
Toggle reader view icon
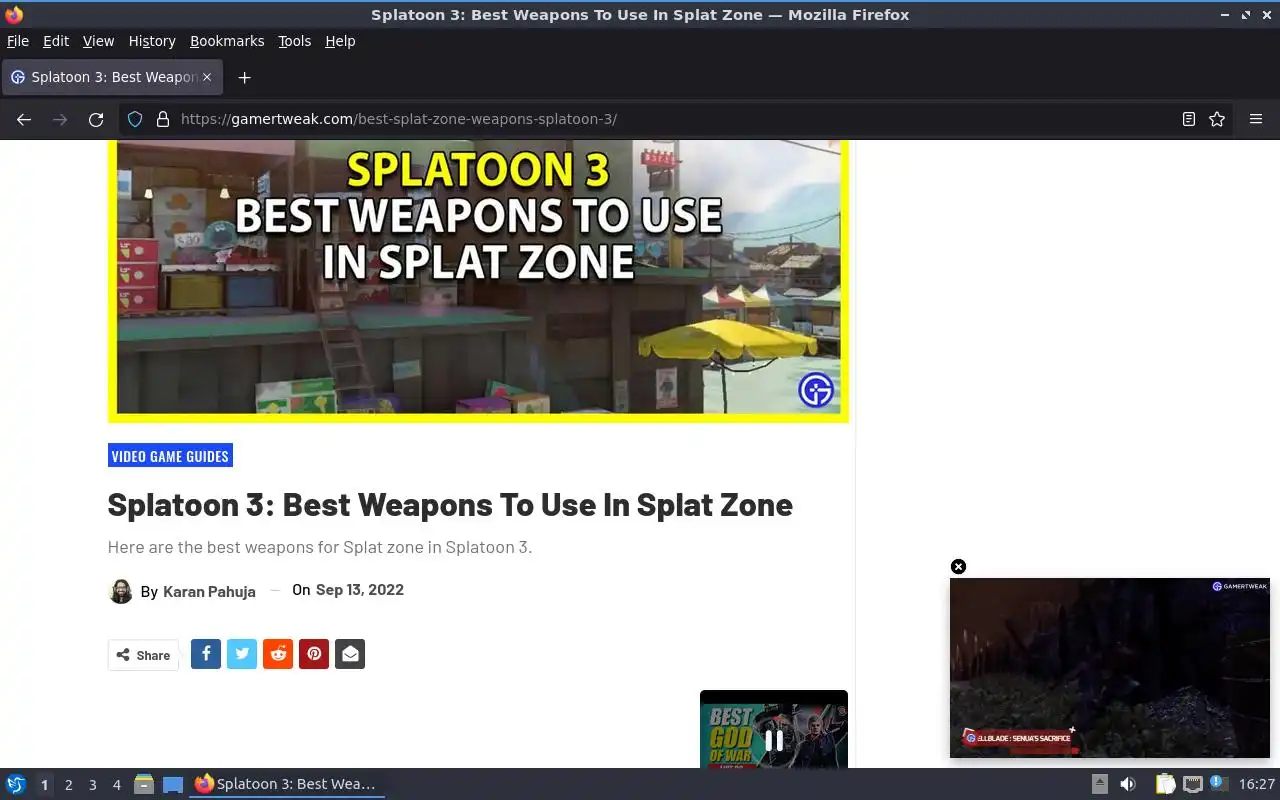point(1189,119)
